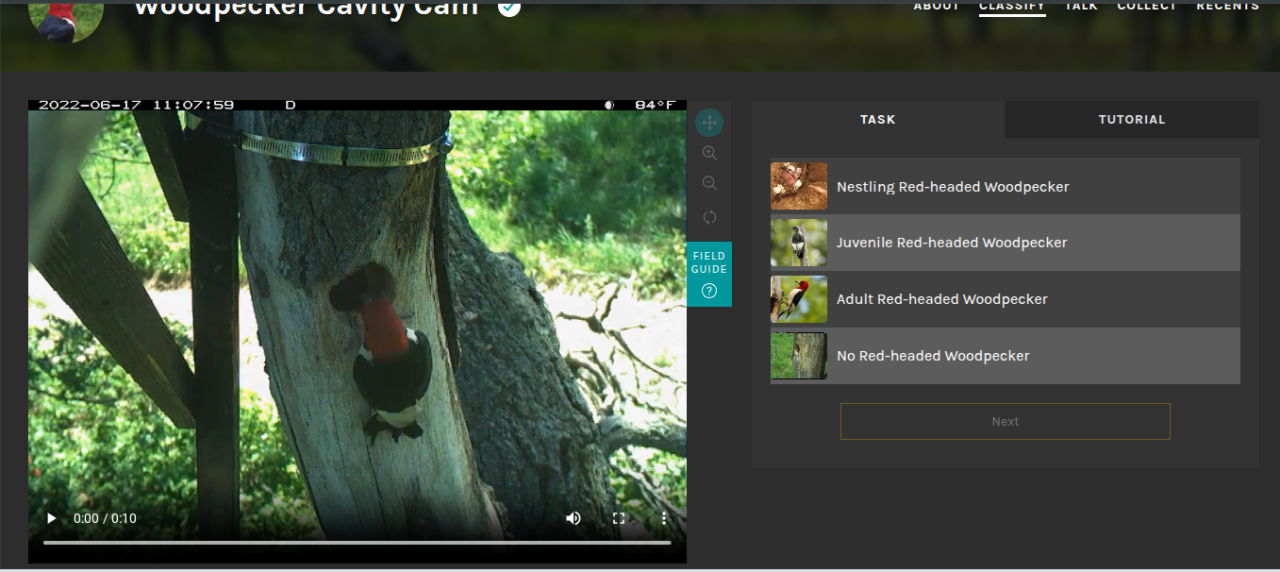Click the empty tree cavity thumbnail

pyautogui.click(x=799, y=355)
